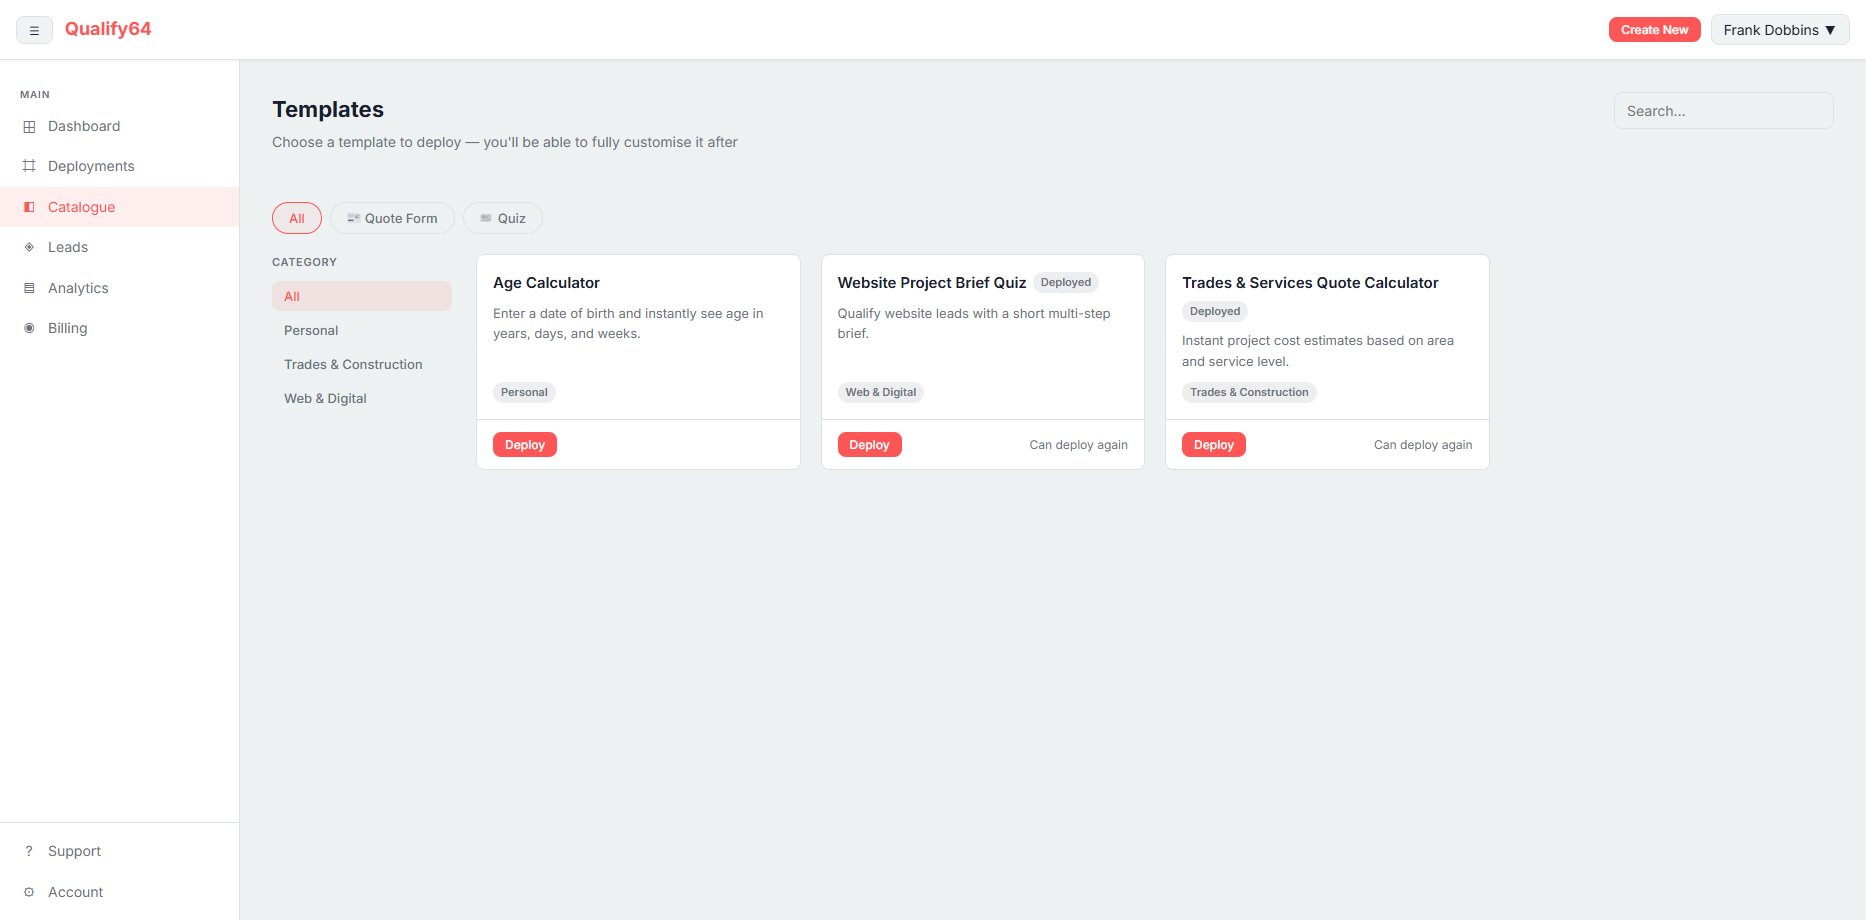
Task: Click 'Can deploy again' on Trades card
Action: 1423,445
